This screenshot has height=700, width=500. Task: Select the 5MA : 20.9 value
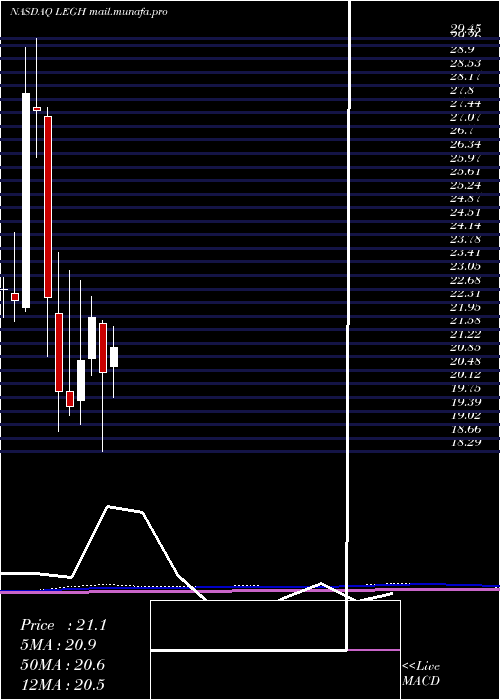click(x=58, y=645)
